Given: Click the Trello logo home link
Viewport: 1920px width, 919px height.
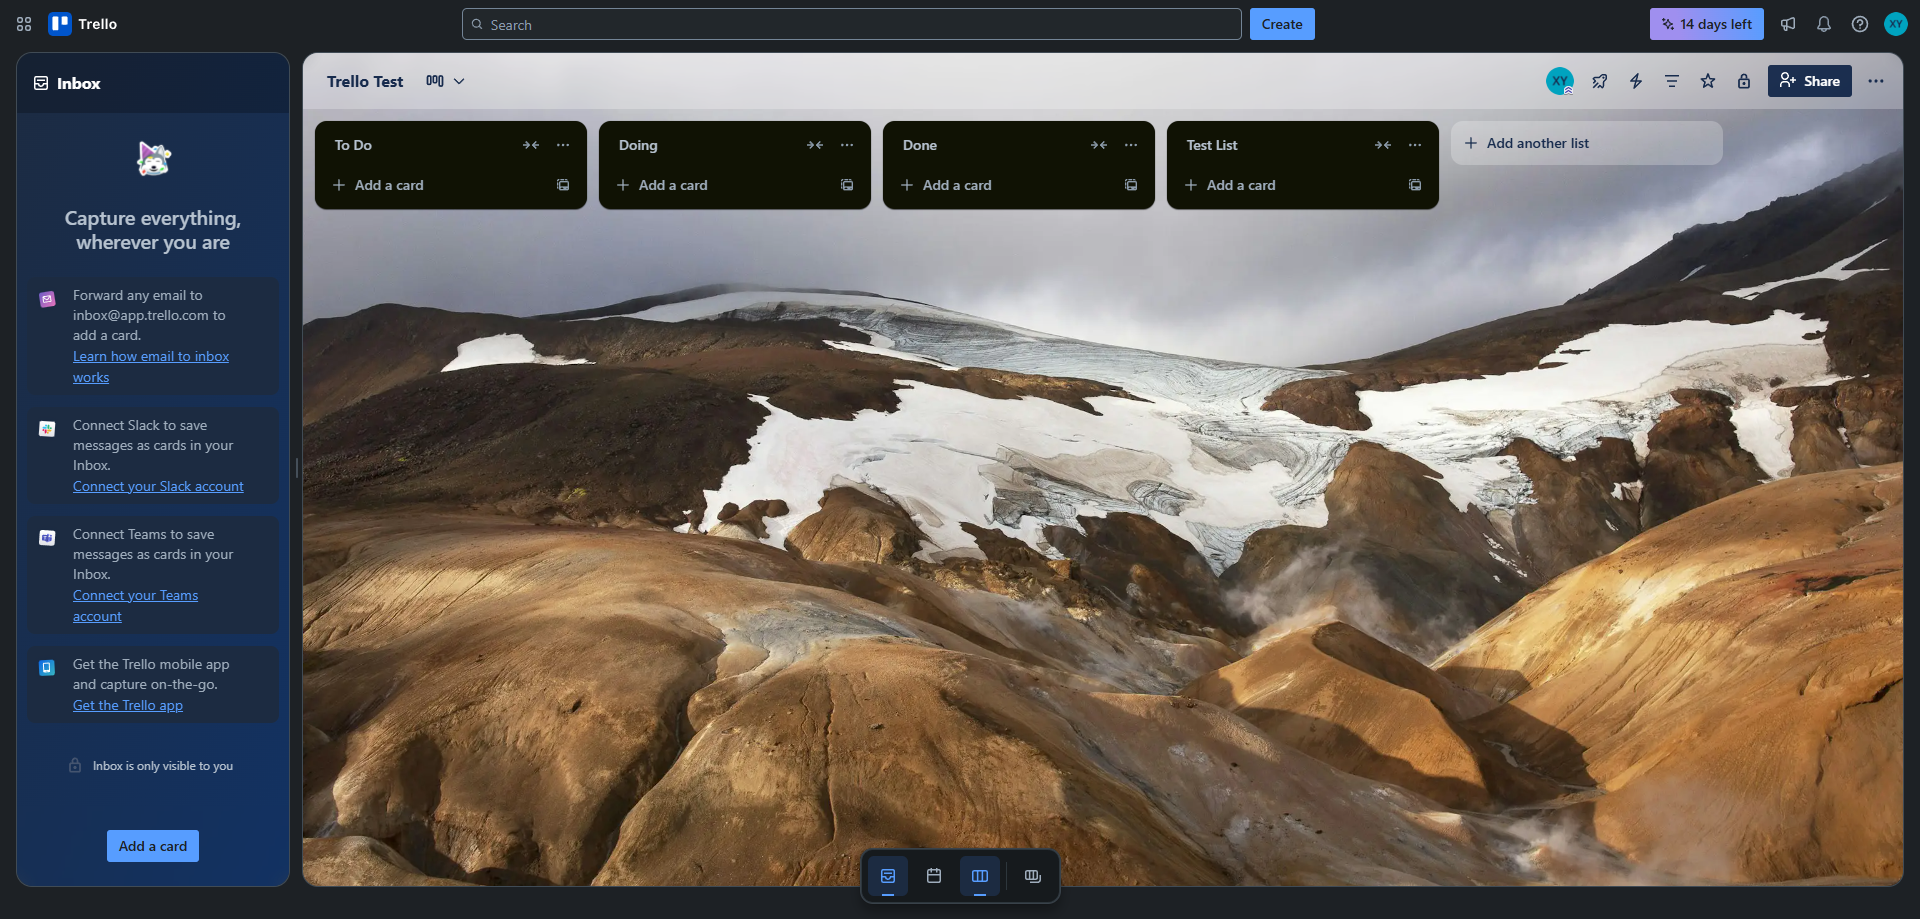Looking at the screenshot, I should (83, 24).
